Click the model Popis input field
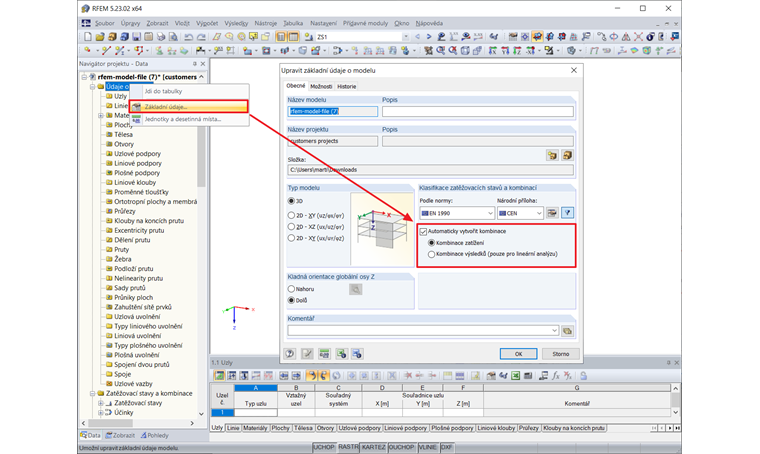Screen dimensions: 760x454 click(477, 111)
